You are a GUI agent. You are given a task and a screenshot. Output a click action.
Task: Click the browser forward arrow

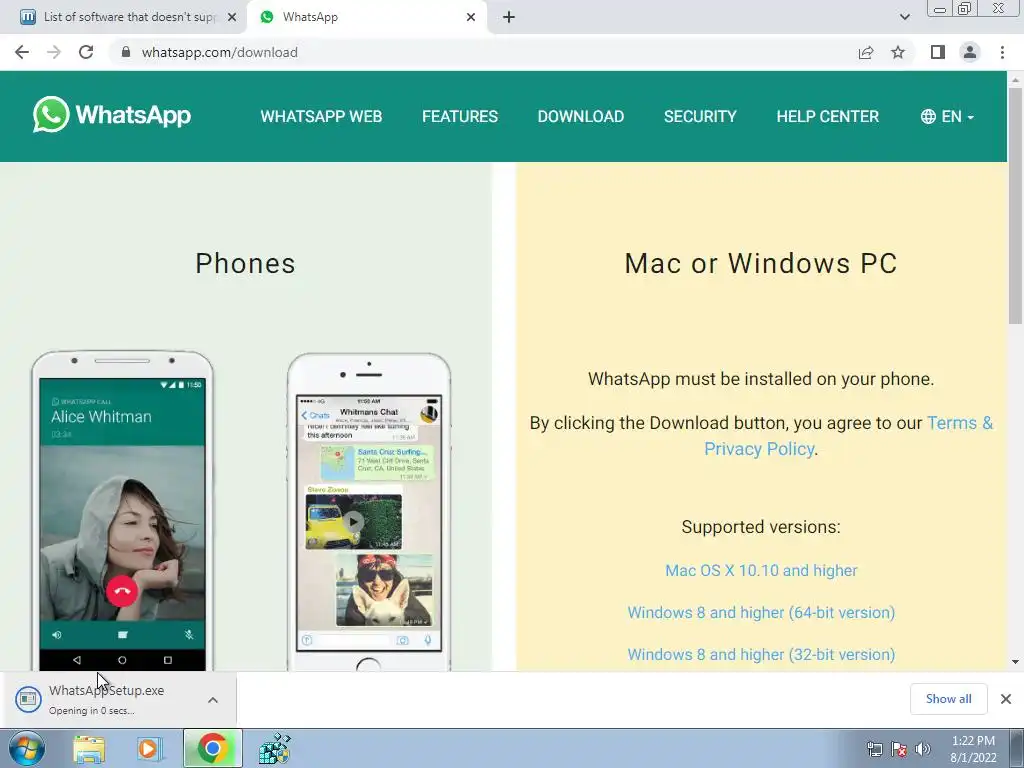point(54,52)
